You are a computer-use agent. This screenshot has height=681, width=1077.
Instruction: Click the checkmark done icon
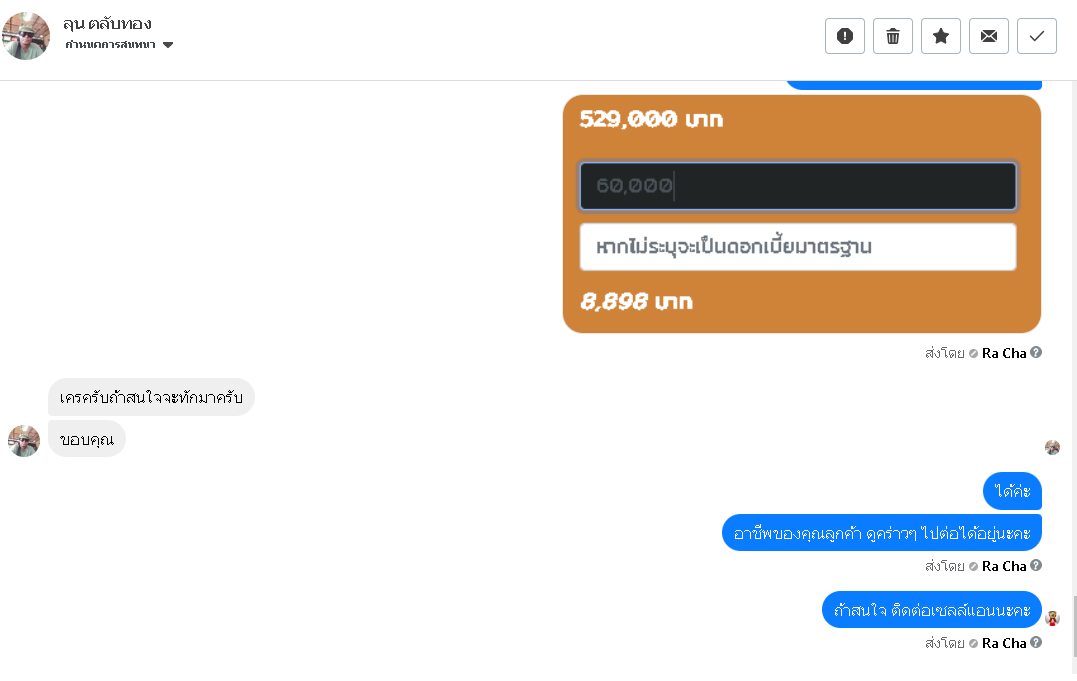[1037, 36]
